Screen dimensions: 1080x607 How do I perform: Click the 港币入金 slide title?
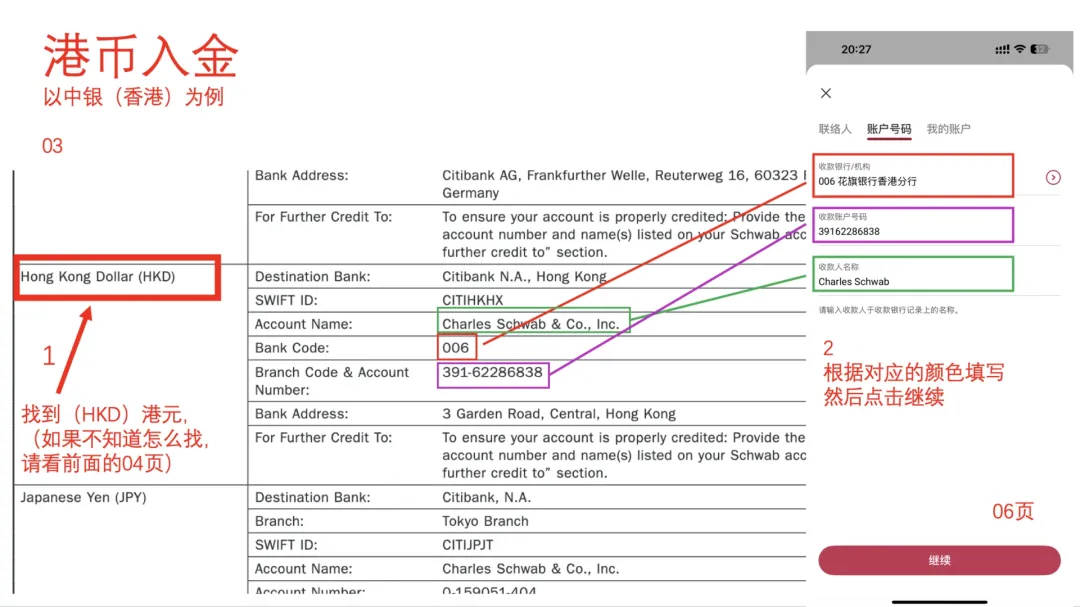tap(141, 55)
